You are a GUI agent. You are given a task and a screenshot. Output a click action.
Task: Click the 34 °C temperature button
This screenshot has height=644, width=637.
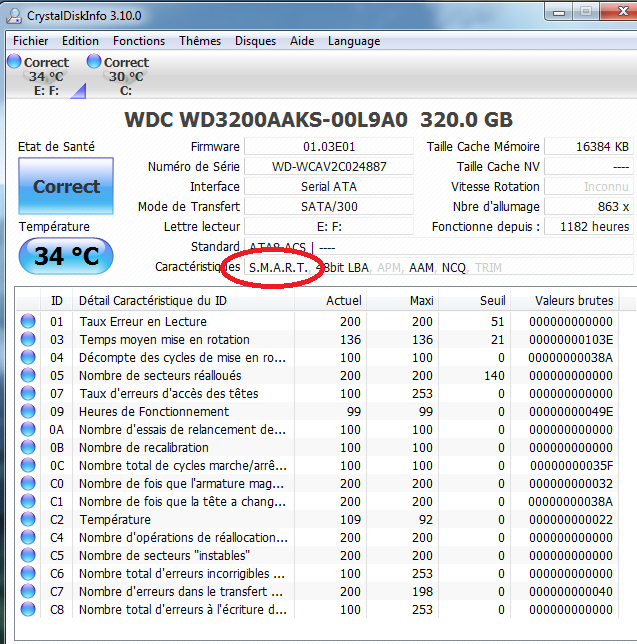coord(66,256)
